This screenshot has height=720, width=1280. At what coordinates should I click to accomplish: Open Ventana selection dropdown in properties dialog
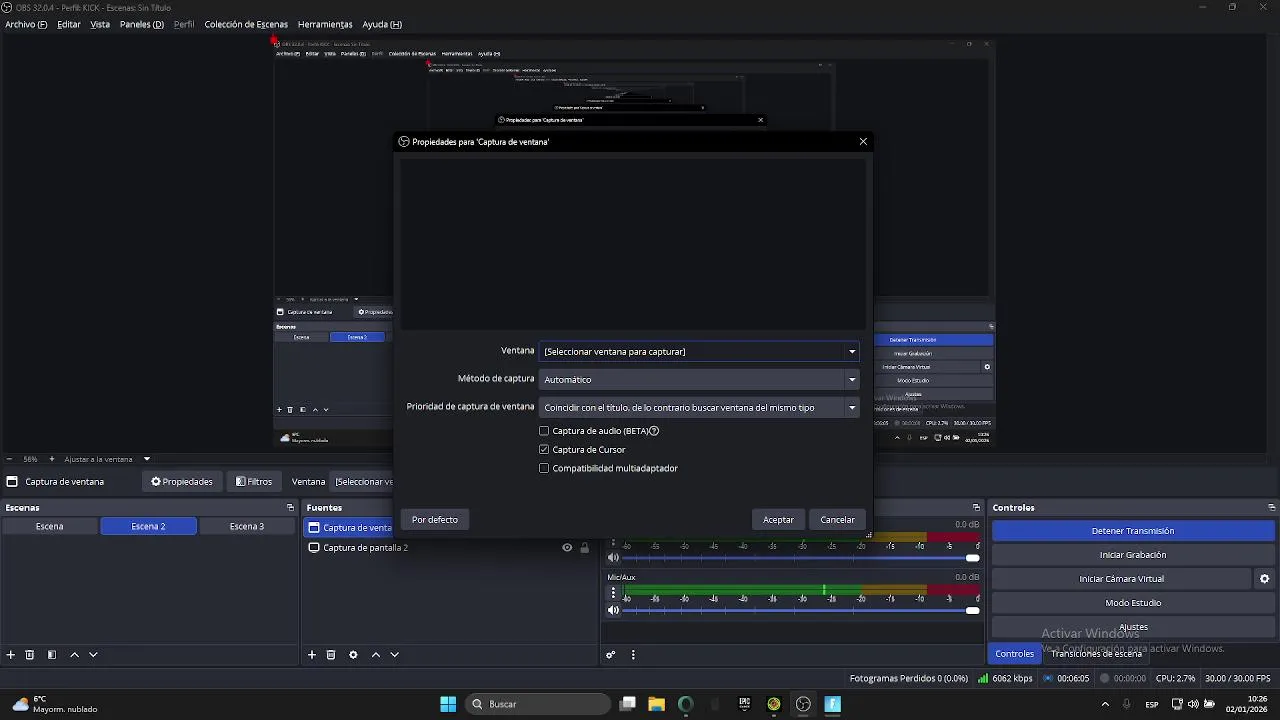click(699, 352)
